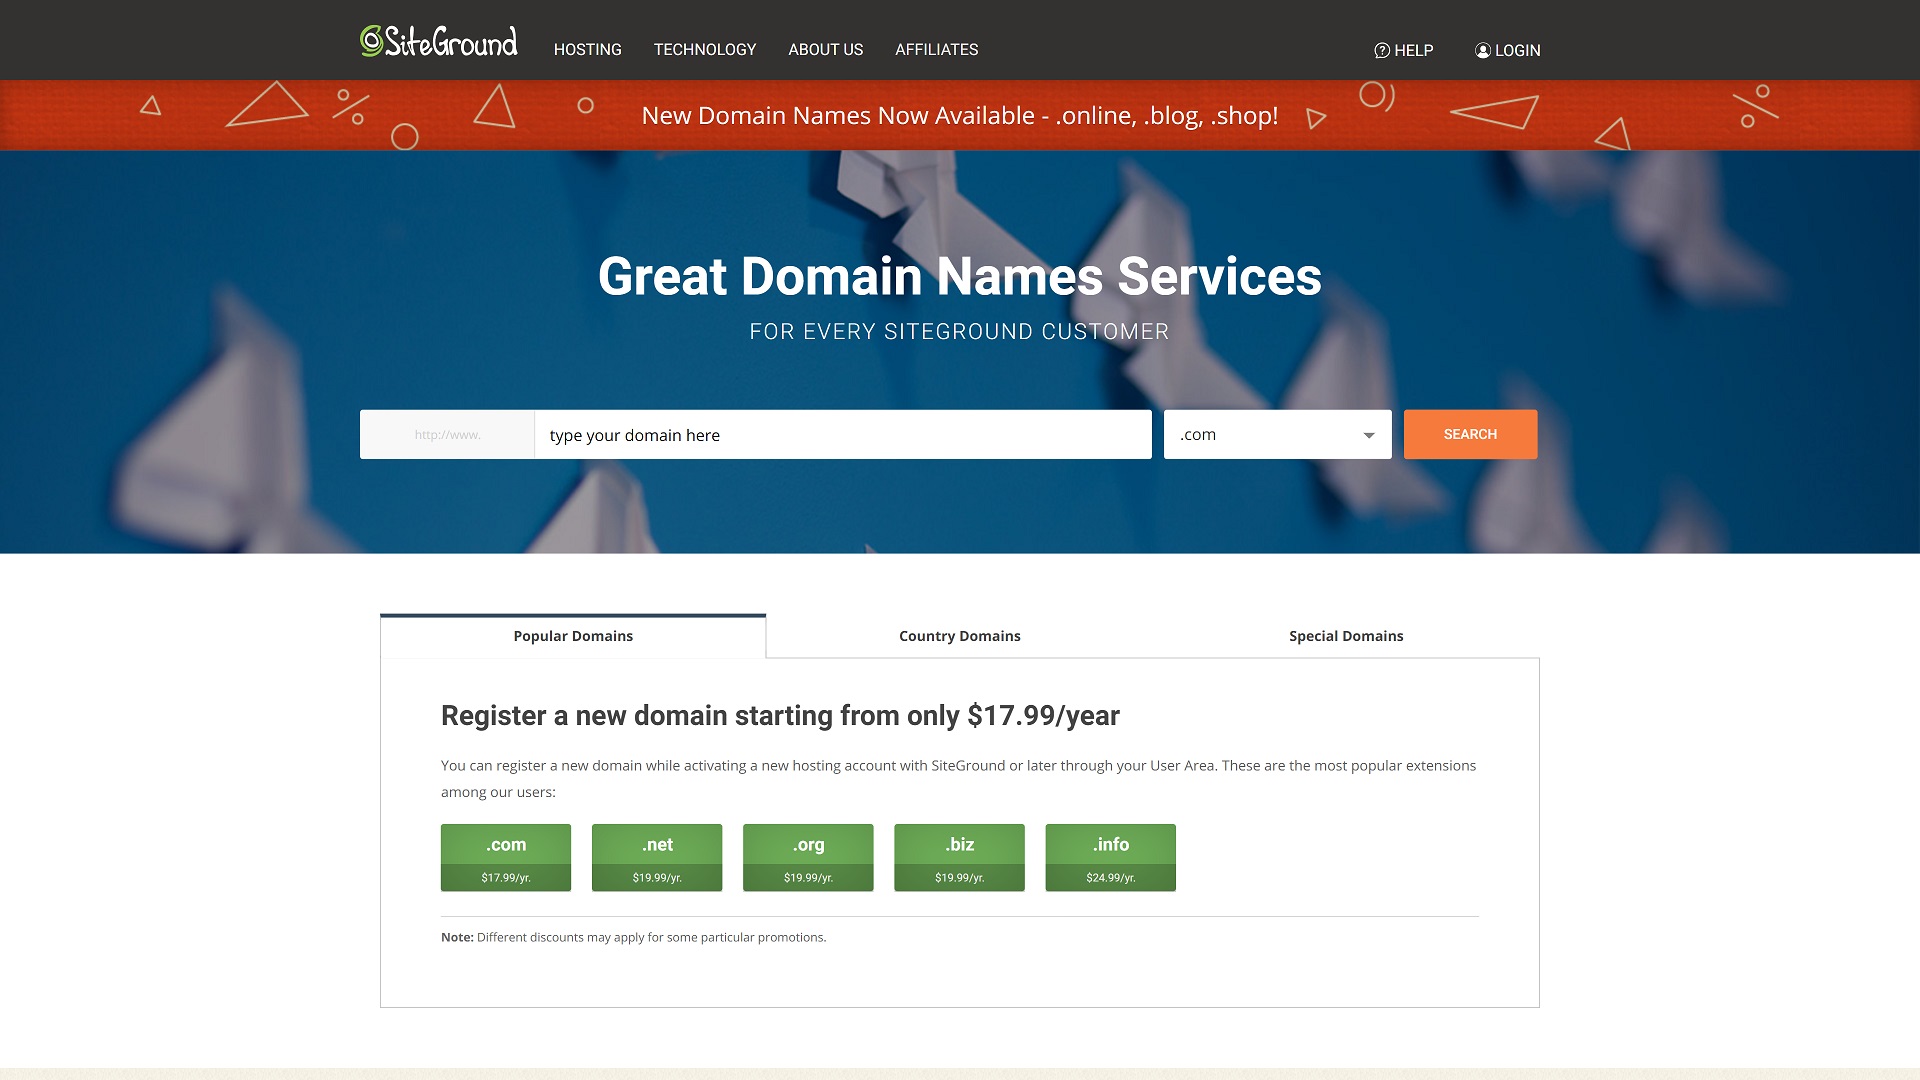This screenshot has width=1920, height=1080.
Task: Switch to the Special Domains tab
Action: click(x=1346, y=636)
